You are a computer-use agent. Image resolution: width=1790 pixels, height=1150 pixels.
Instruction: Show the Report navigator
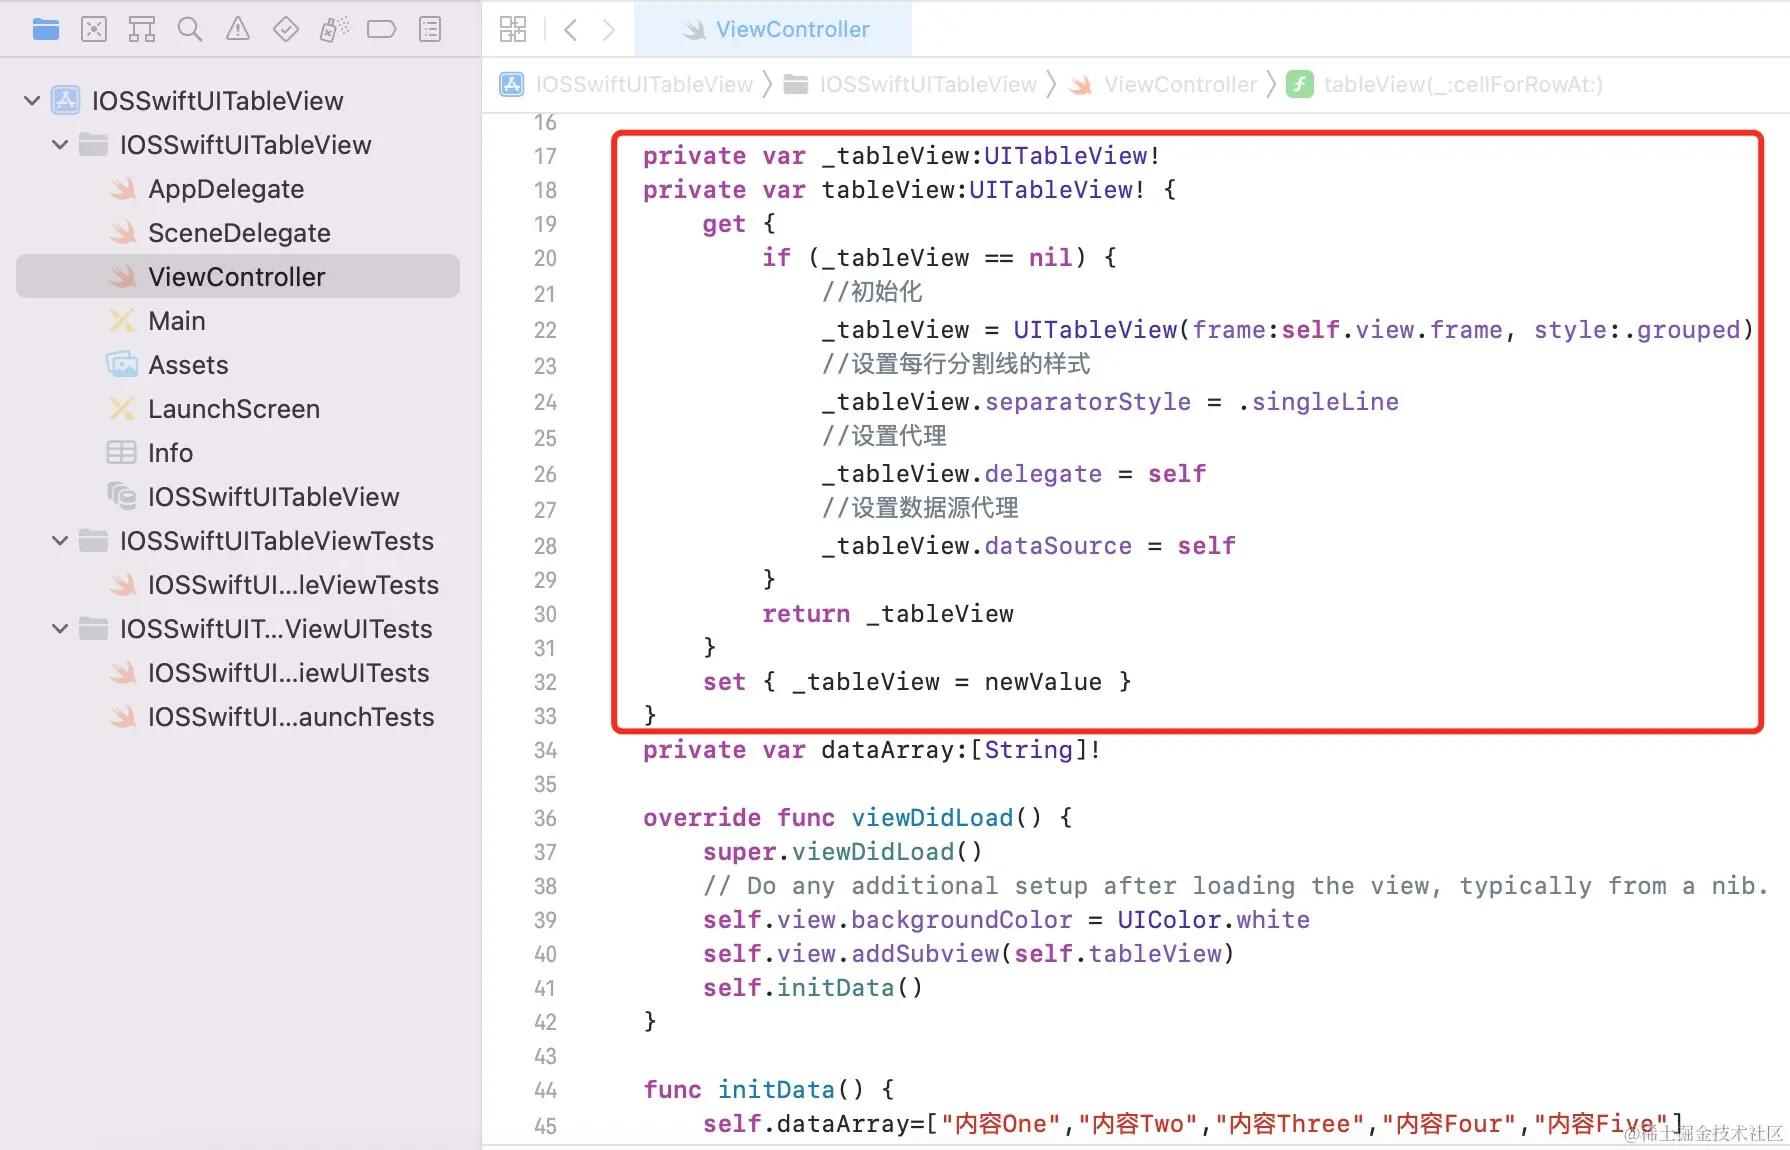pyautogui.click(x=430, y=30)
